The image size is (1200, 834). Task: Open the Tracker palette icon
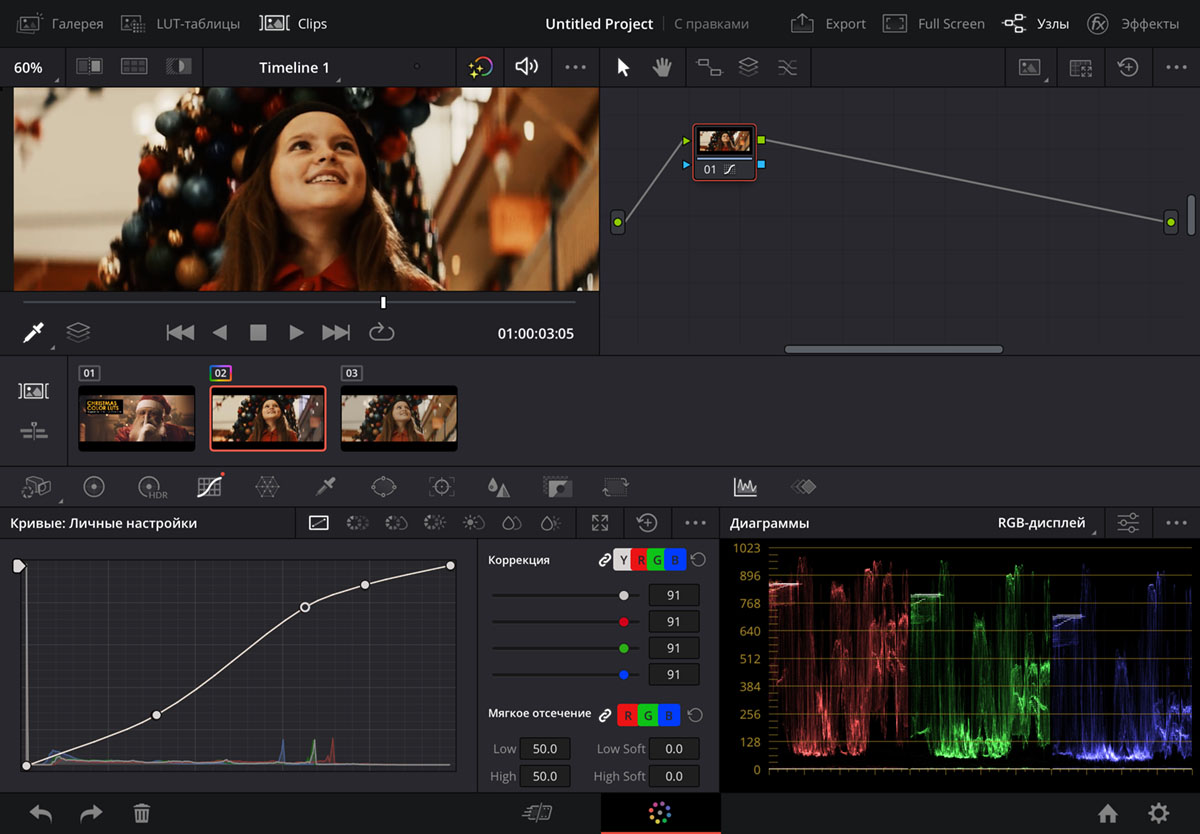(x=441, y=487)
